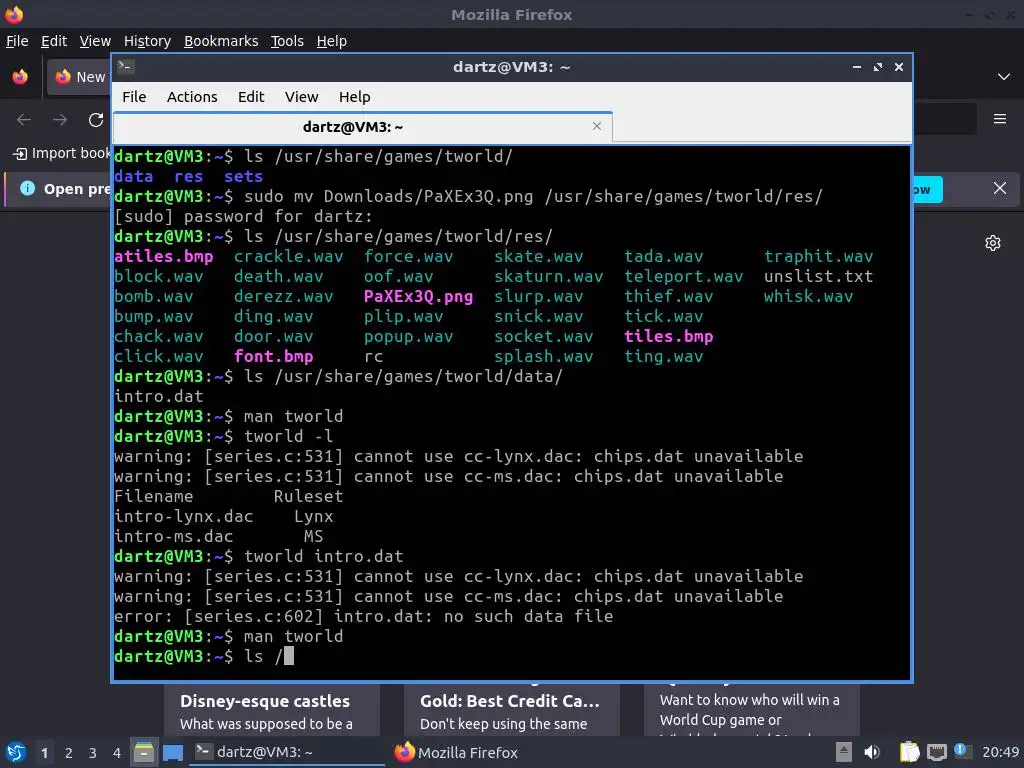Click the cyan notification button ending in 'ow'
Screen dimensions: 1024x768
pyautogui.click(x=927, y=189)
